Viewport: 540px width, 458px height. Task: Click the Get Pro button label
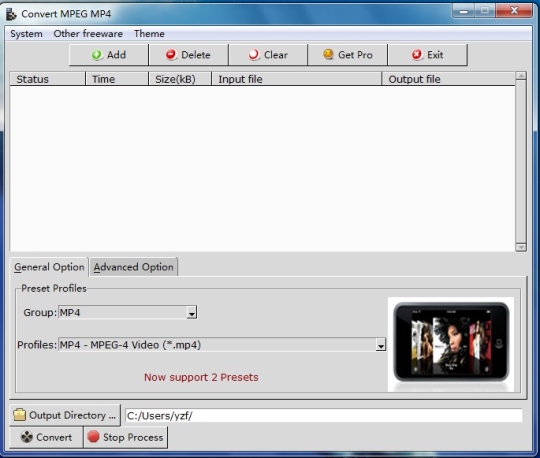[355, 55]
